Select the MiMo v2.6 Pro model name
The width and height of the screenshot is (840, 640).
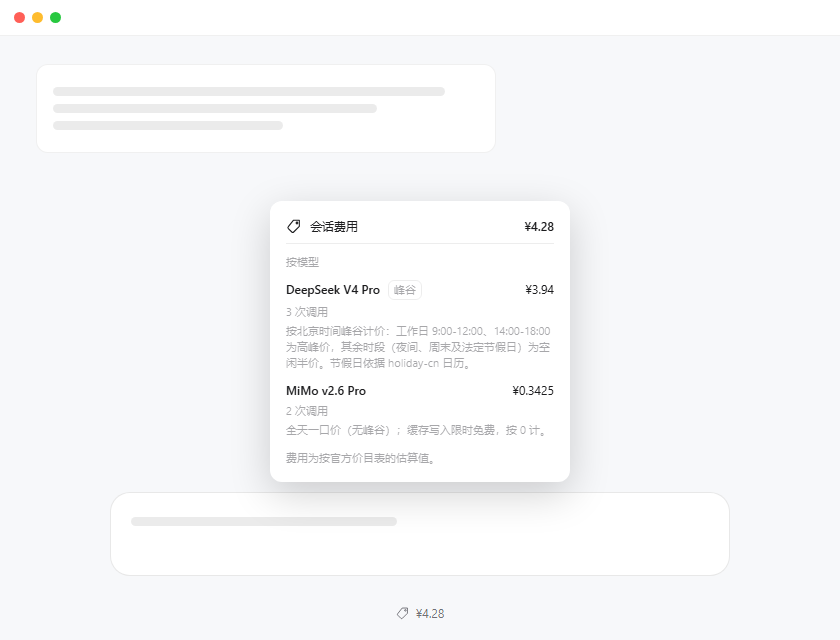click(x=326, y=390)
